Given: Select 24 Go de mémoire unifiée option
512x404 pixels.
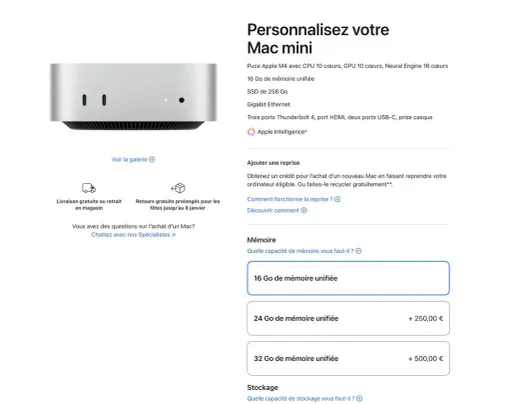Looking at the screenshot, I should [x=348, y=318].
